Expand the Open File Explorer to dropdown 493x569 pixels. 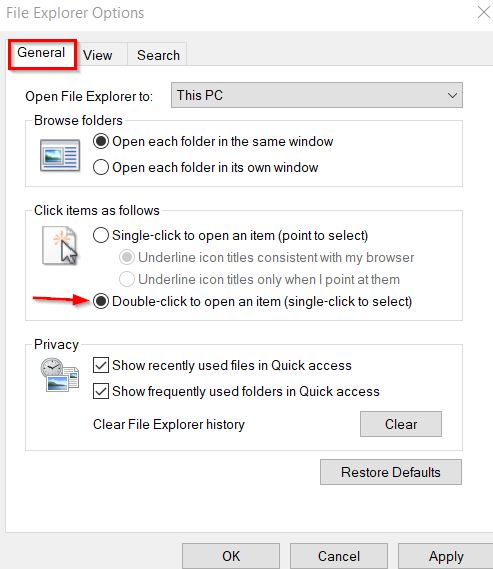point(317,95)
